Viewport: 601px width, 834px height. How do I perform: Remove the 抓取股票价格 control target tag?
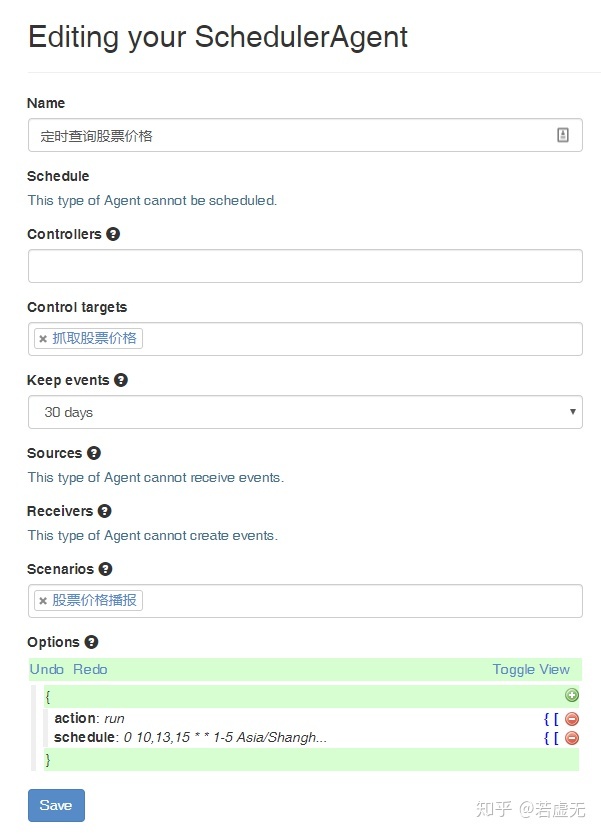pyautogui.click(x=43, y=339)
